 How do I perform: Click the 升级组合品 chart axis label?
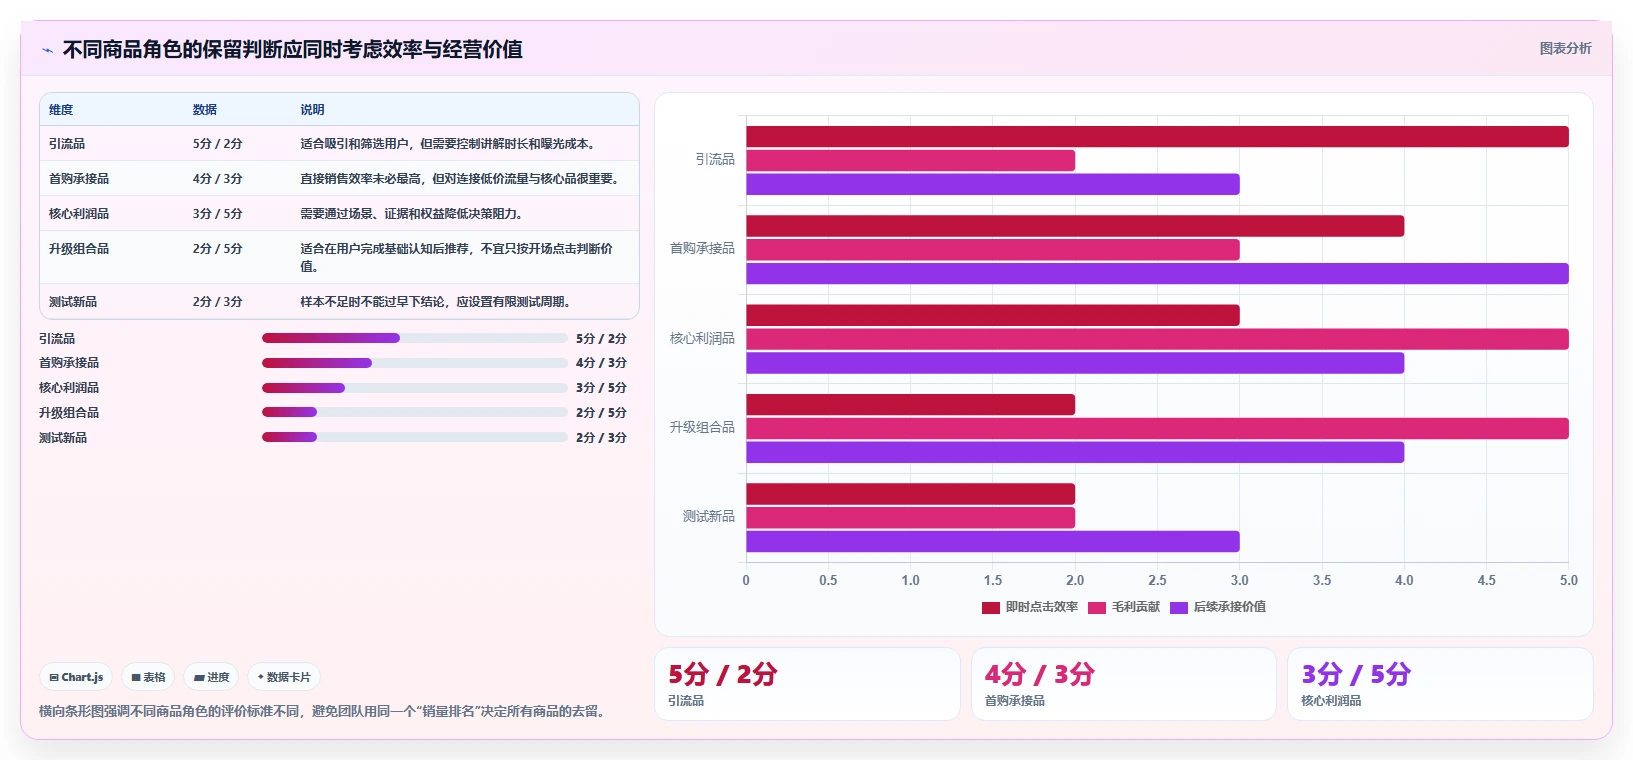(x=702, y=428)
